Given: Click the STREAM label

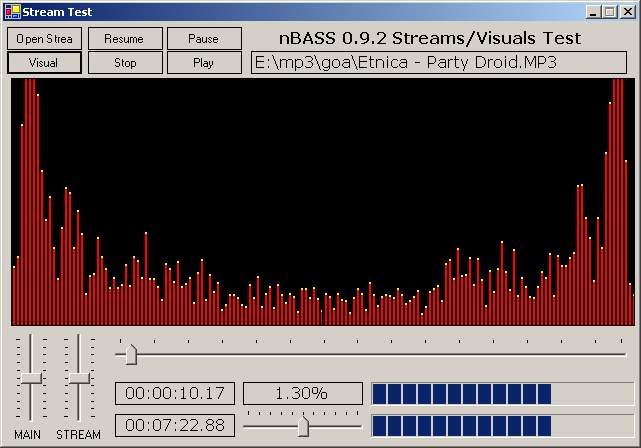Looking at the screenshot, I should (78, 435).
